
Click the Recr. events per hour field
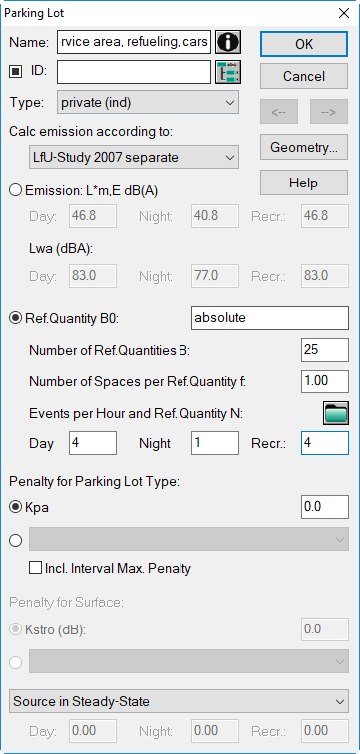tap(325, 443)
